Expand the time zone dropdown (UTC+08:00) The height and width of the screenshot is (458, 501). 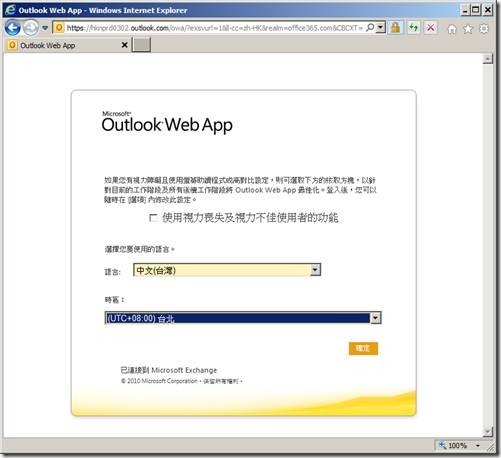coord(376,318)
